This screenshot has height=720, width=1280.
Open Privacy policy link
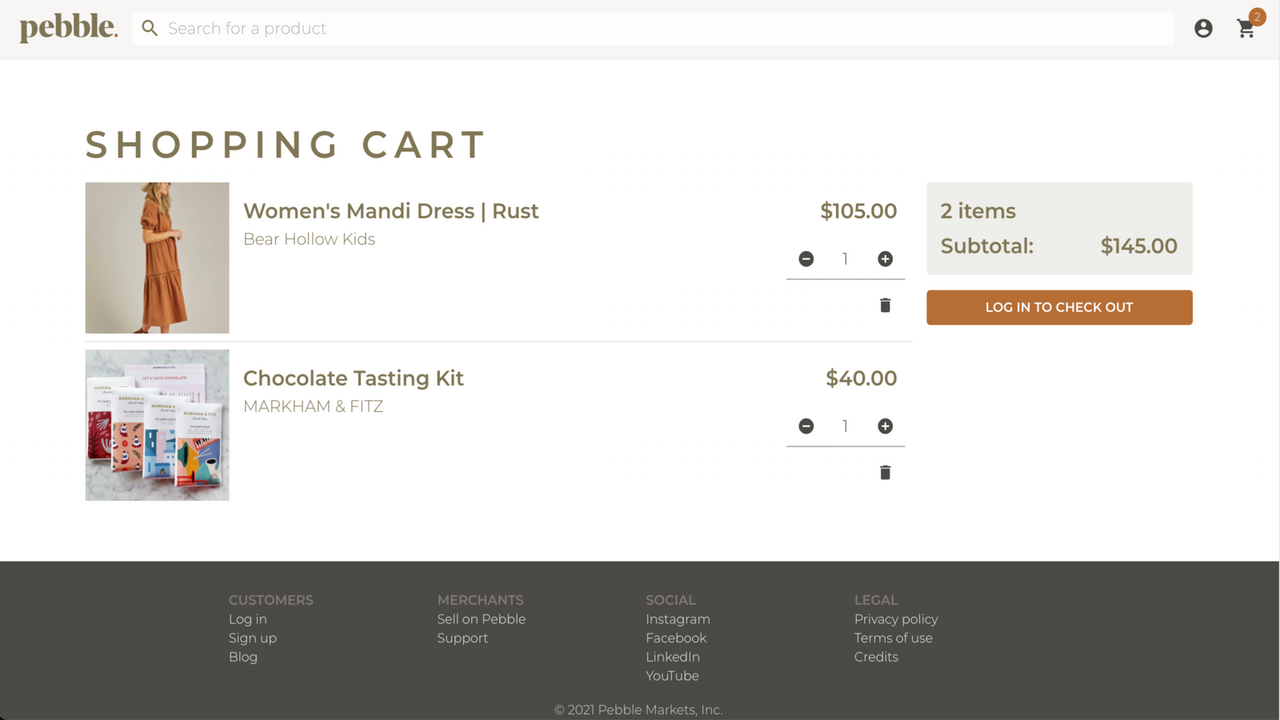tap(896, 619)
